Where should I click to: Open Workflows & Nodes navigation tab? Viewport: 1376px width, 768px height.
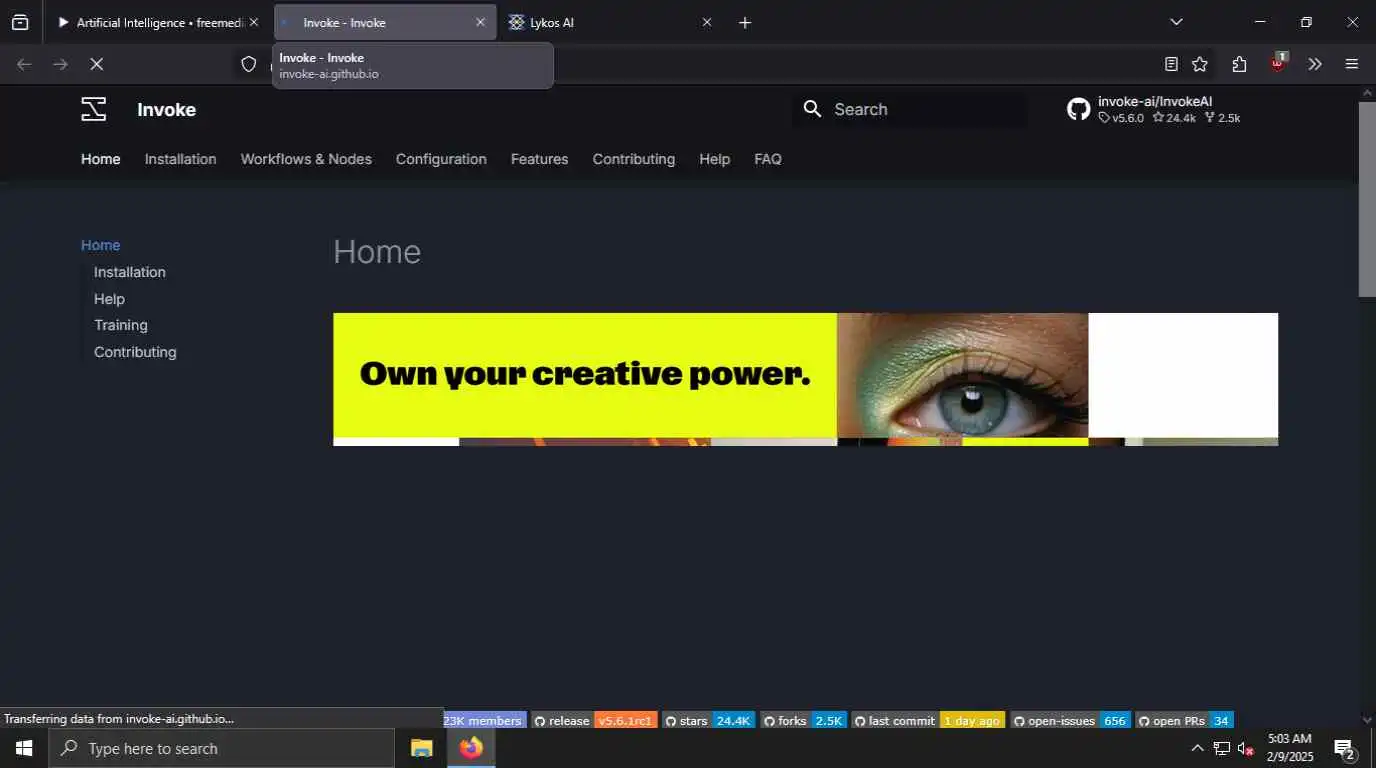[x=306, y=159]
